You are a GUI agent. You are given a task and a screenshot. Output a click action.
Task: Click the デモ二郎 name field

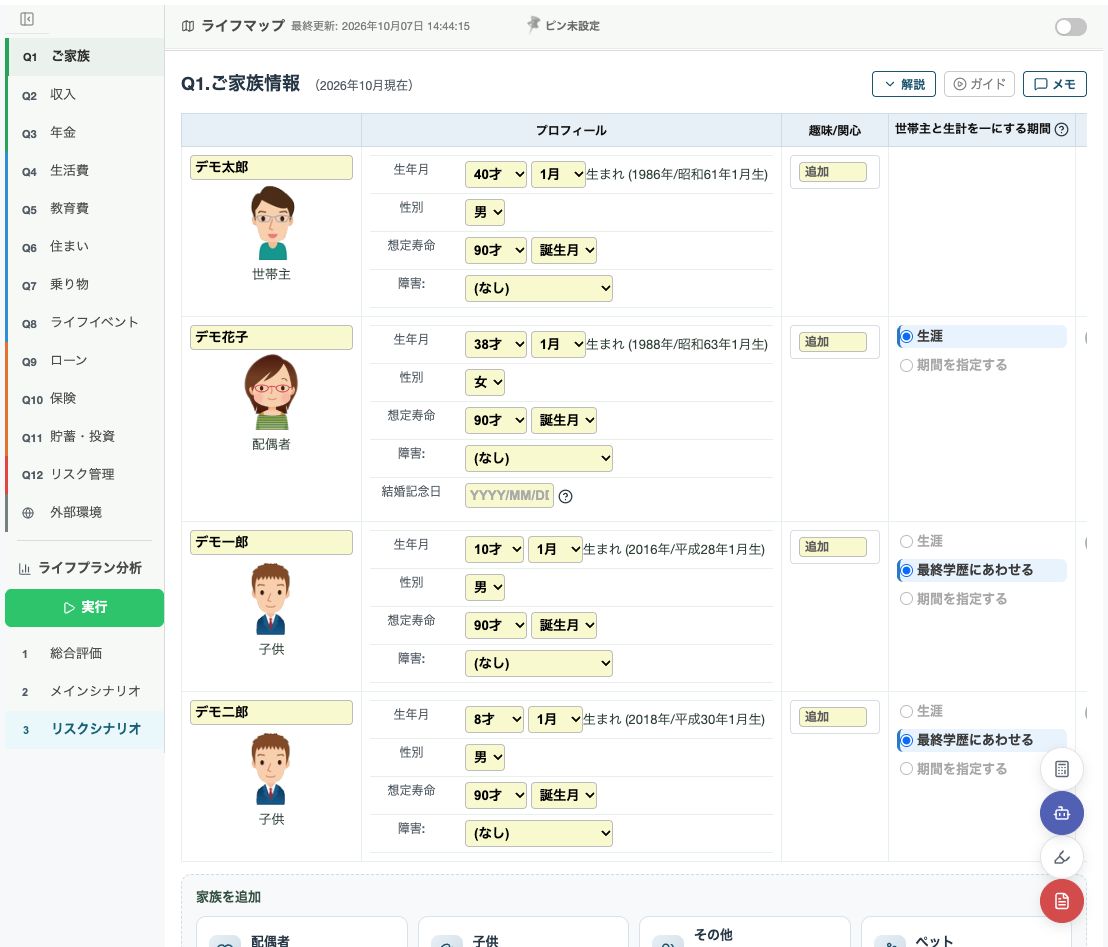click(271, 712)
